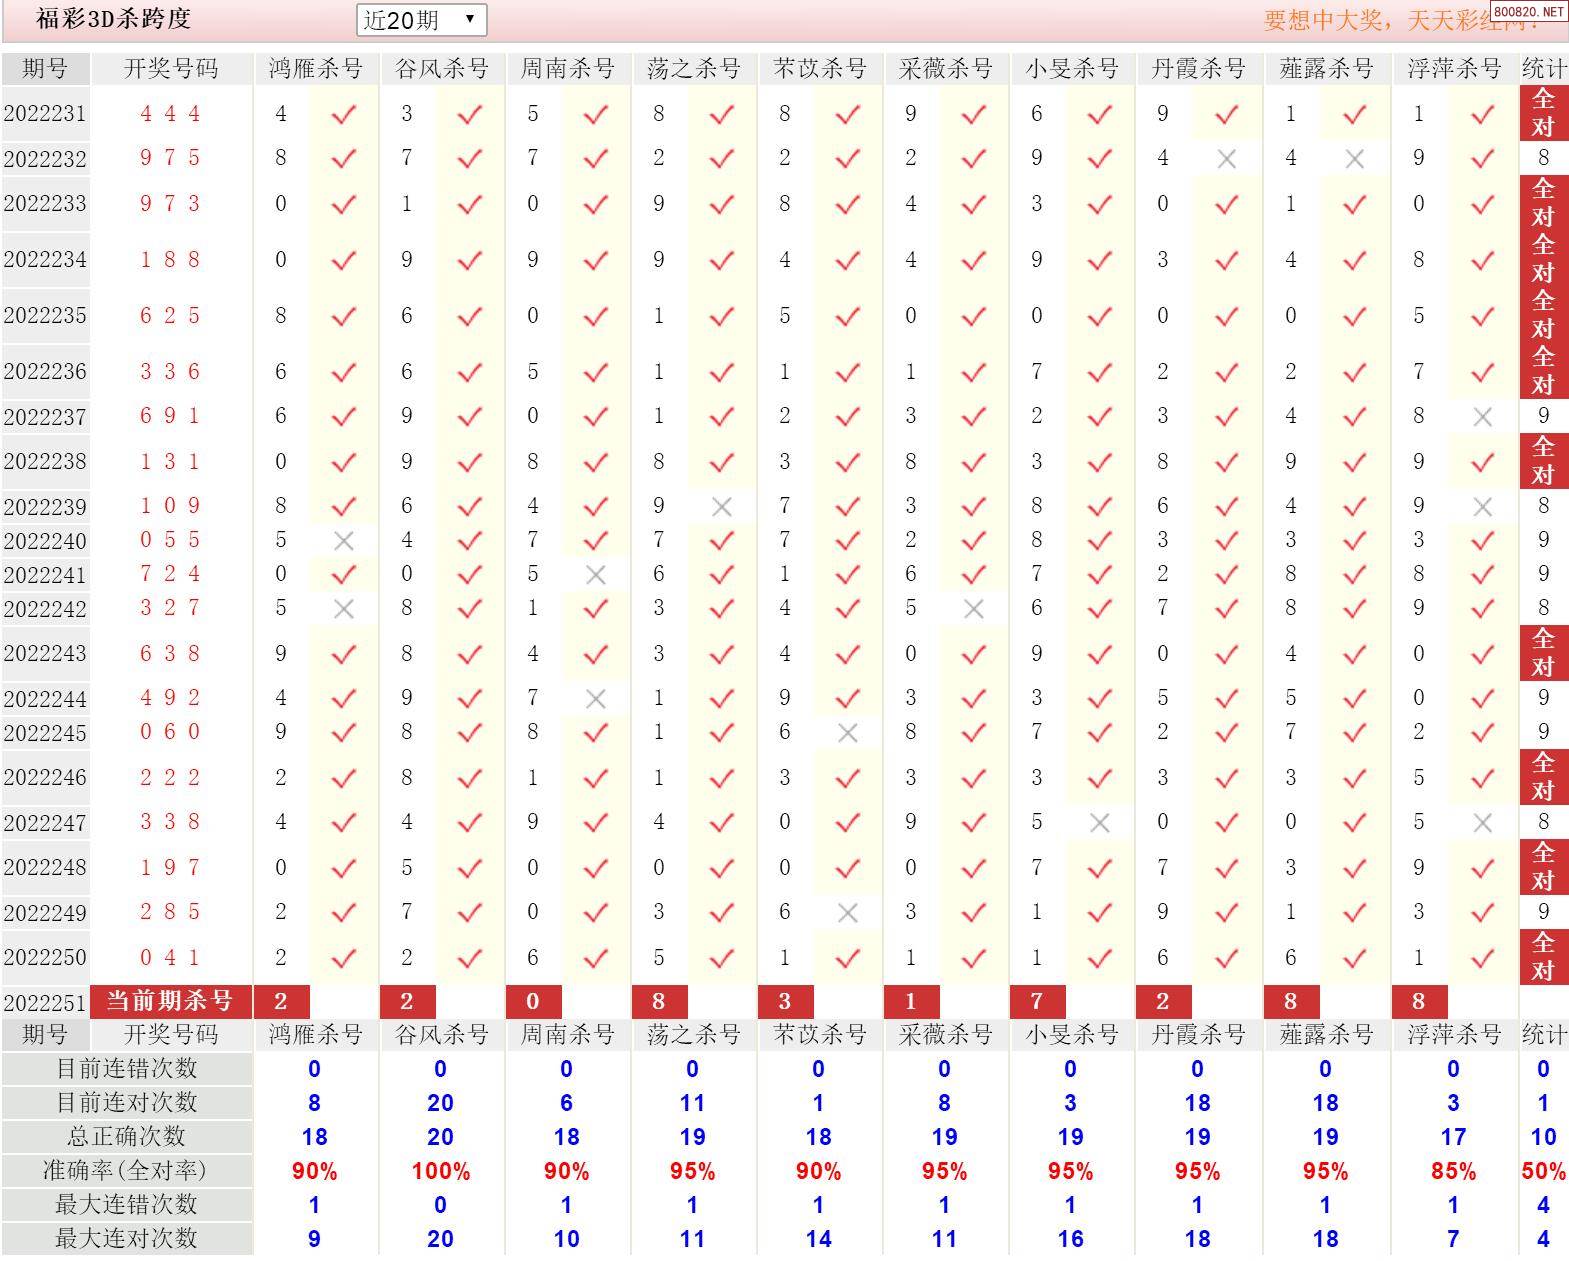Viewport: 1569px width, 1261px height.
Task: Click the red check for 鸿雁 in row 2022231
Action: 343,115
